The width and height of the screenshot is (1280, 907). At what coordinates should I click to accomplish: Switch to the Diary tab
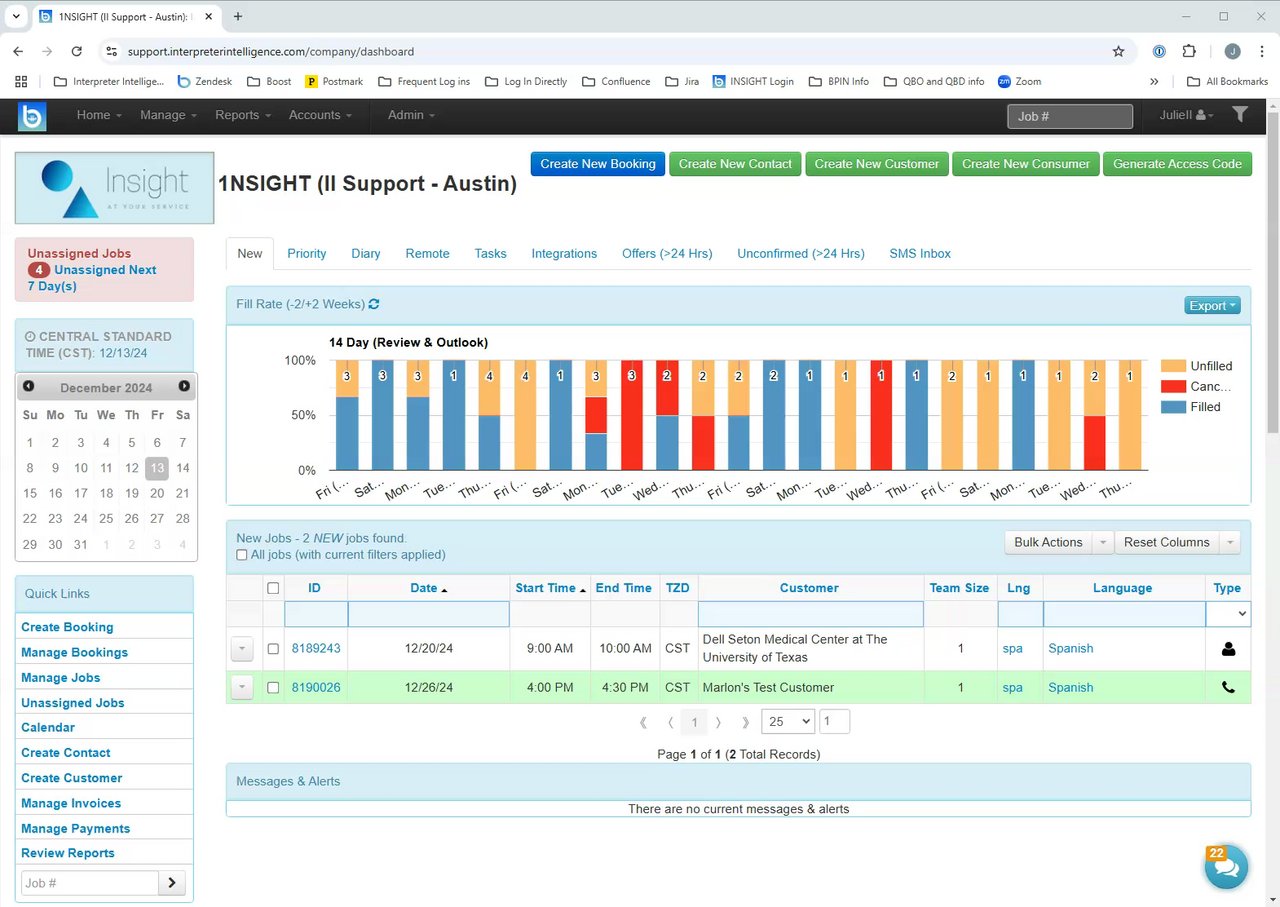pos(366,254)
